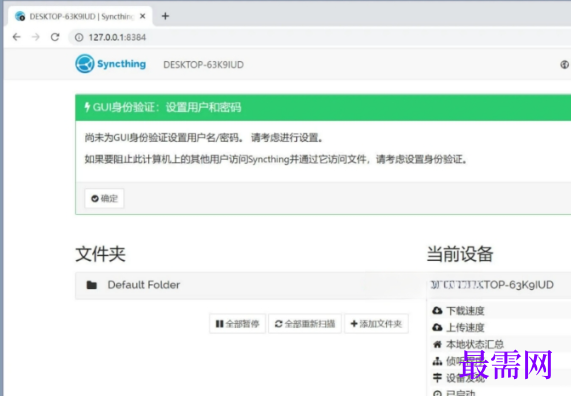571x396 pixels.
Task: Click the 下载速度 label
Action: coord(465,311)
